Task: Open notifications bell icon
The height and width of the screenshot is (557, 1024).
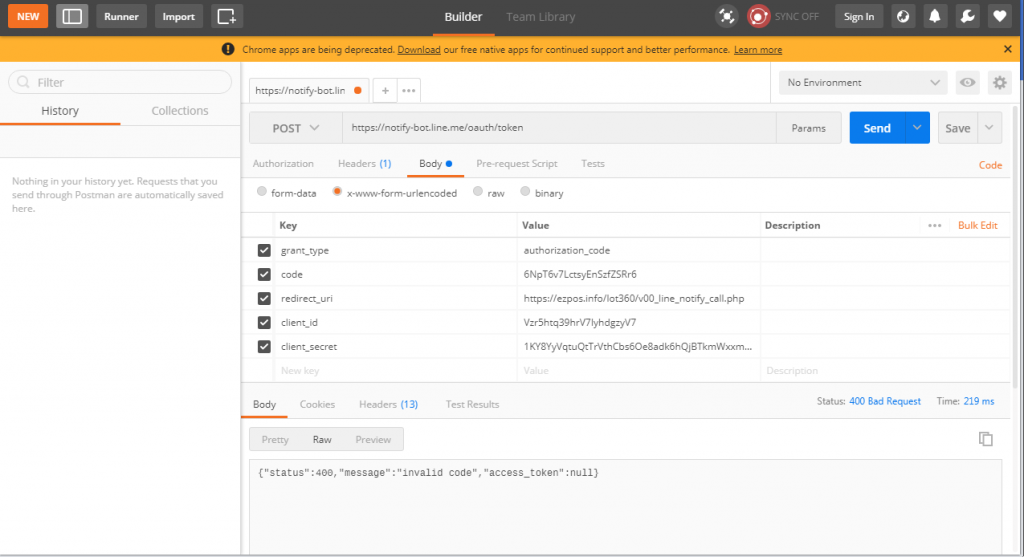Action: [x=935, y=16]
